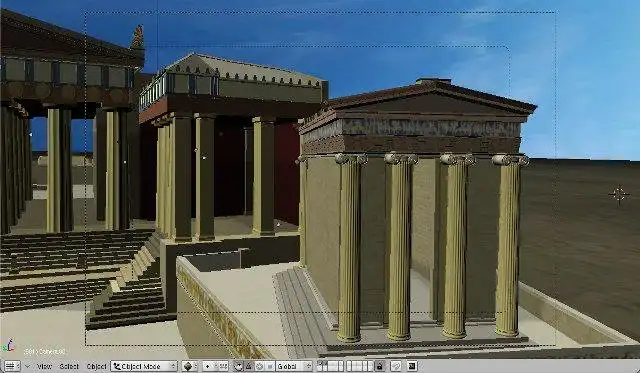This screenshot has height=373, width=640.
Task: Open the Object Mode dropdown
Action: coord(144,366)
